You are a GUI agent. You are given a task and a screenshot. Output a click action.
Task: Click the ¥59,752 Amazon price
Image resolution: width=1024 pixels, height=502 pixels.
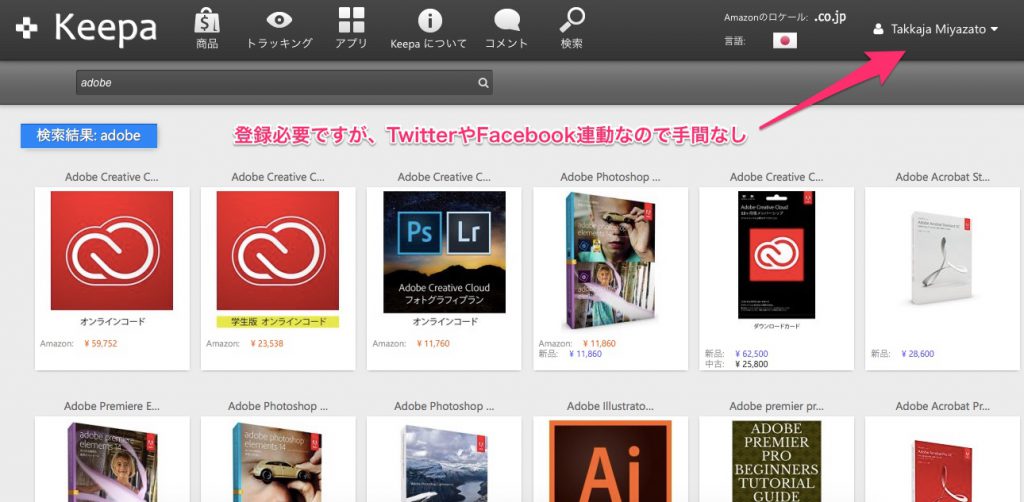click(x=99, y=342)
